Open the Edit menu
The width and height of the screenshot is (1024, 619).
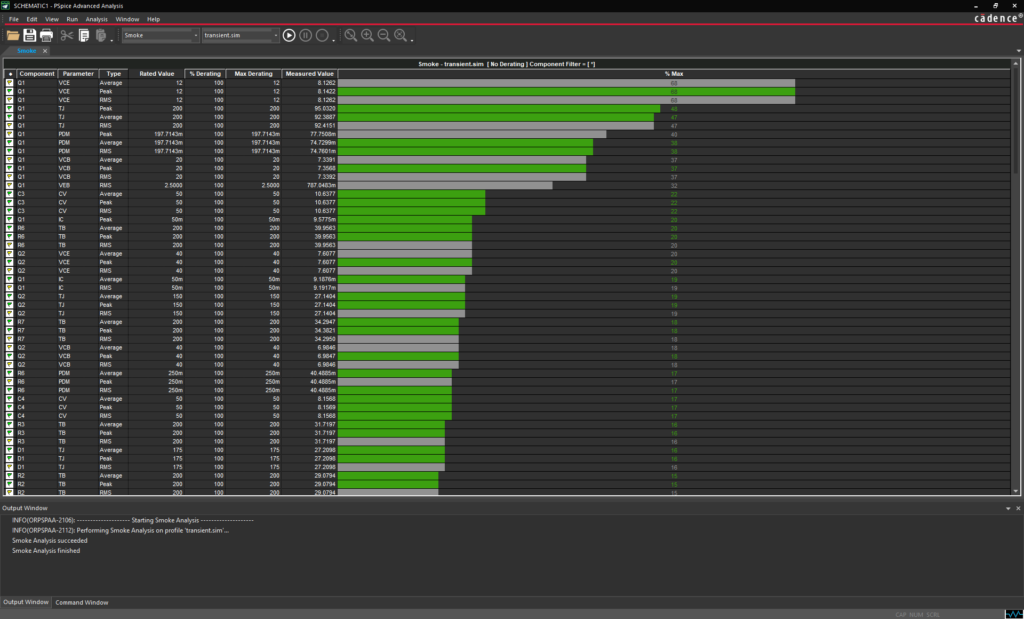tap(32, 20)
